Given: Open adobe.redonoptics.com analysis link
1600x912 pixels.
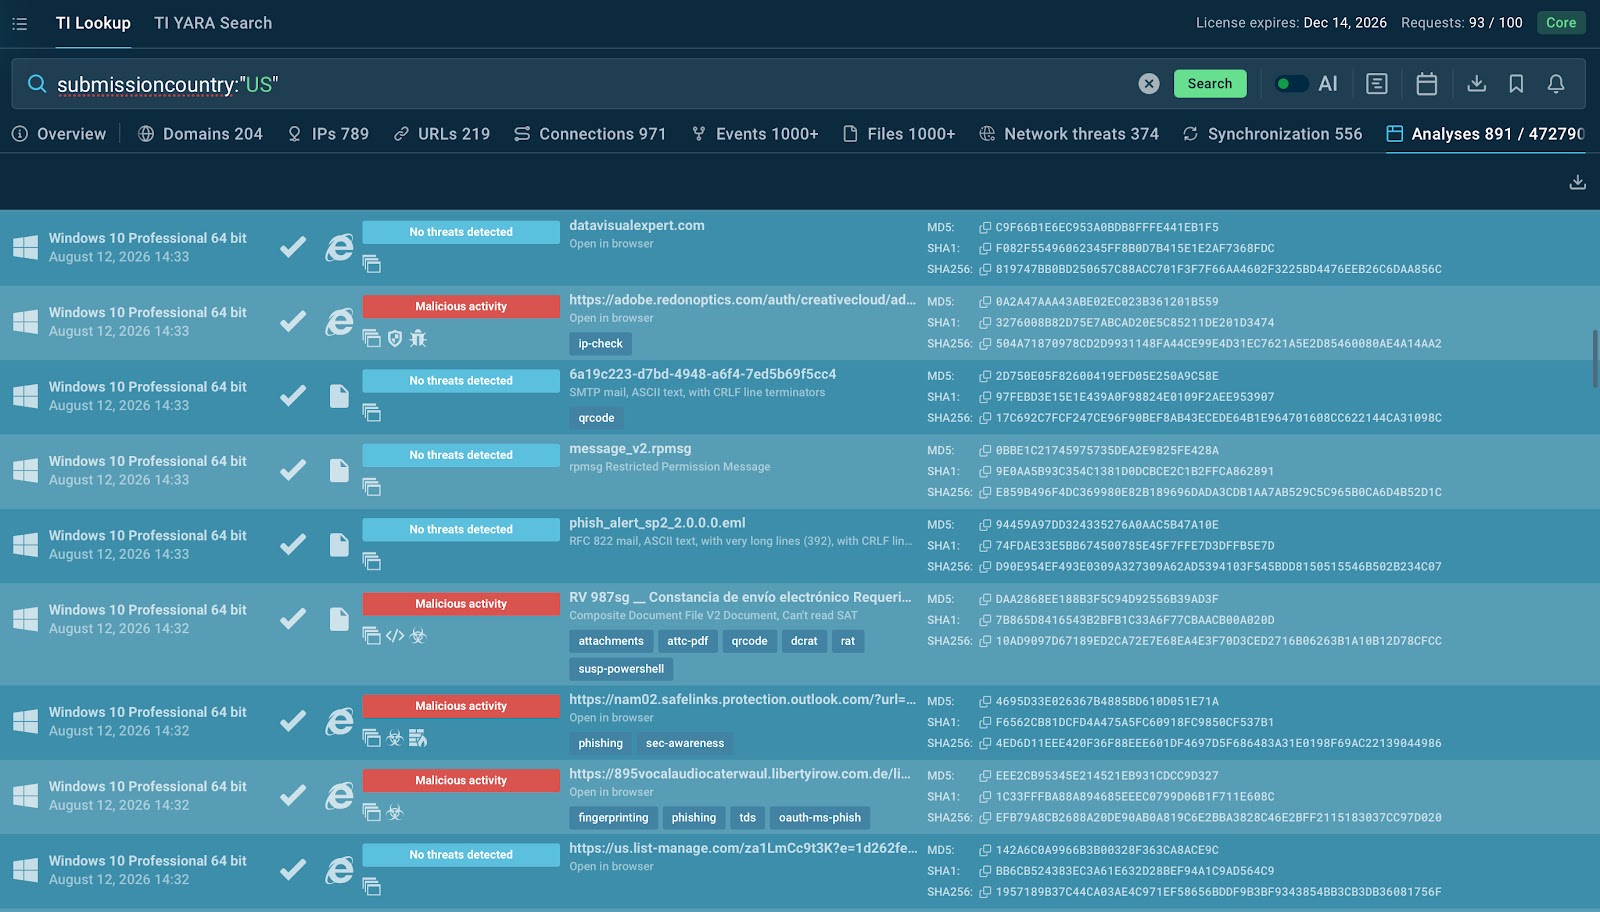Looking at the screenshot, I should tap(742, 300).
